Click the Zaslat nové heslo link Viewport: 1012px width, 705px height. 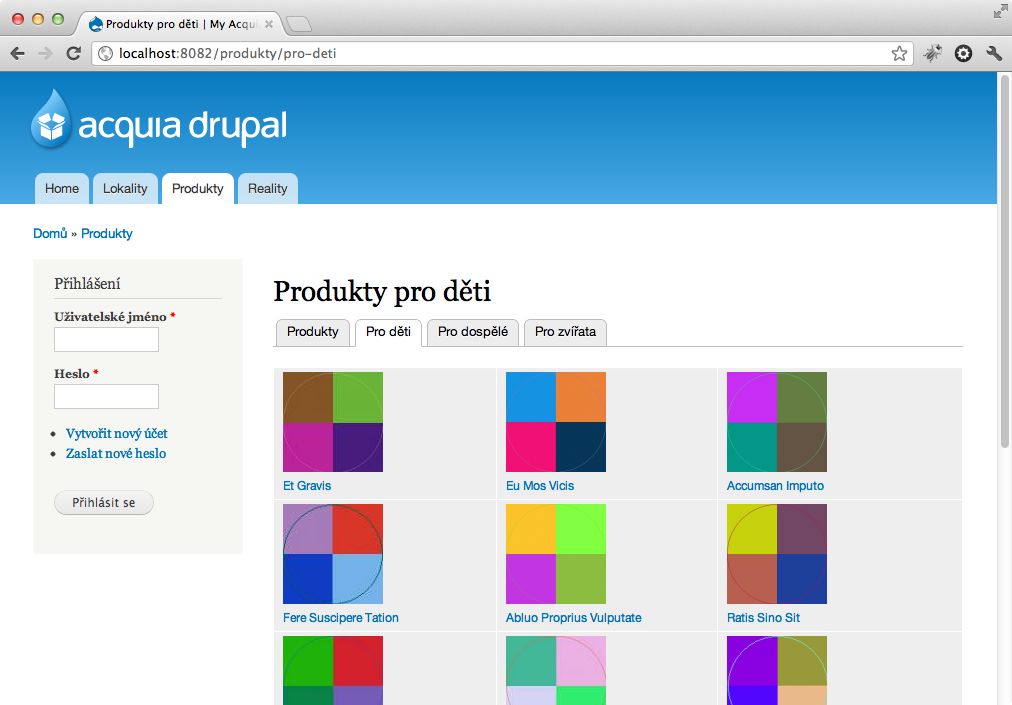[116, 454]
